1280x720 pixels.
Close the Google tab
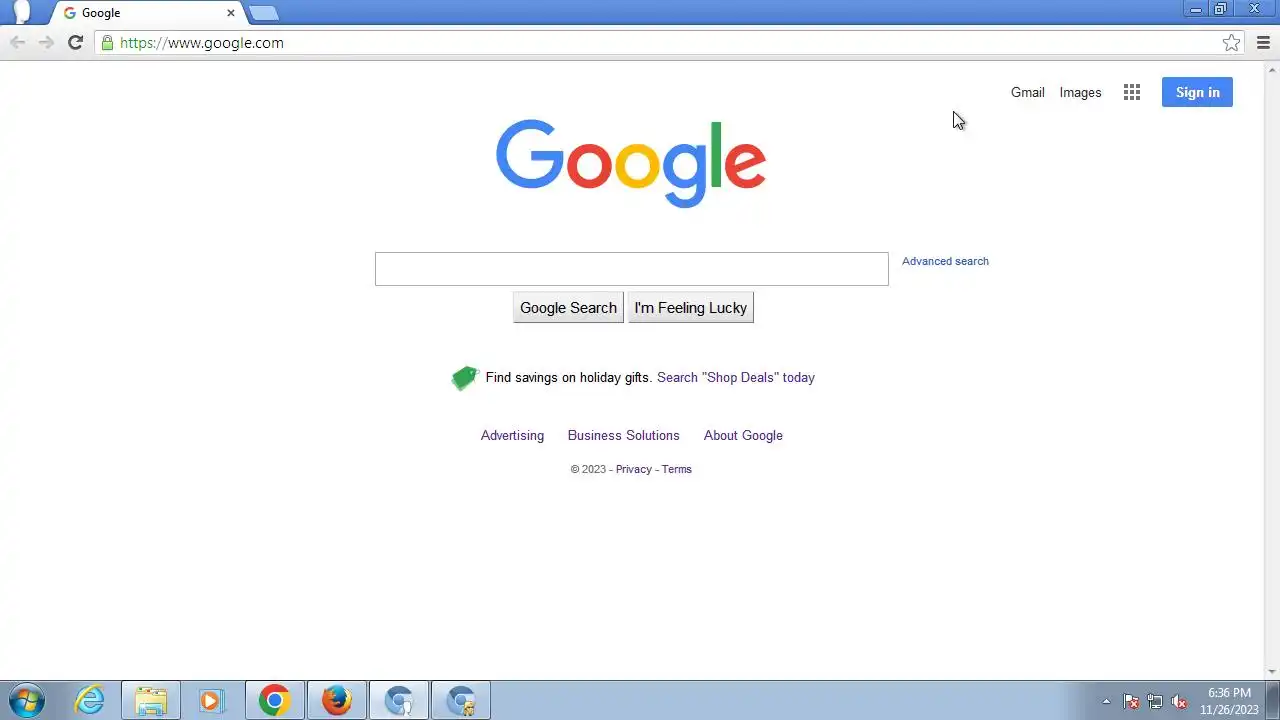tap(231, 13)
